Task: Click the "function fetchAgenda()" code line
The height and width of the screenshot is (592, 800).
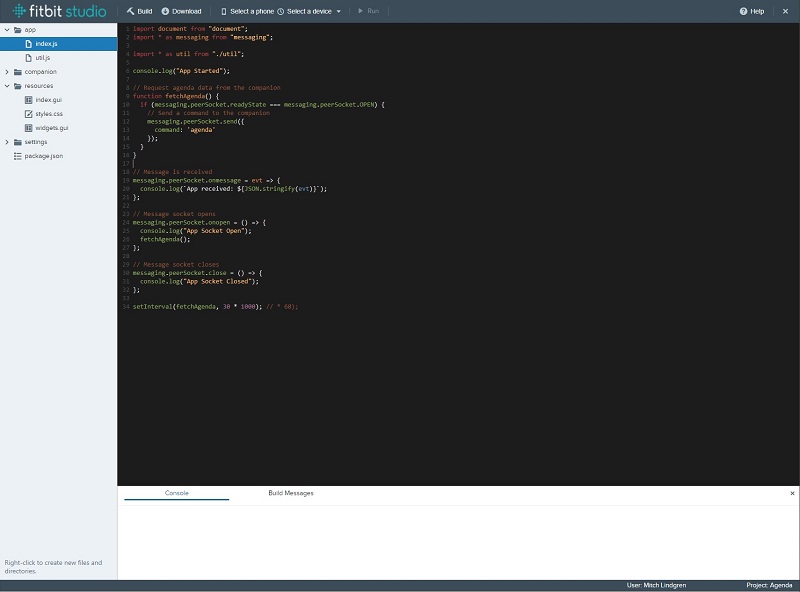Action: pyautogui.click(x=176, y=96)
